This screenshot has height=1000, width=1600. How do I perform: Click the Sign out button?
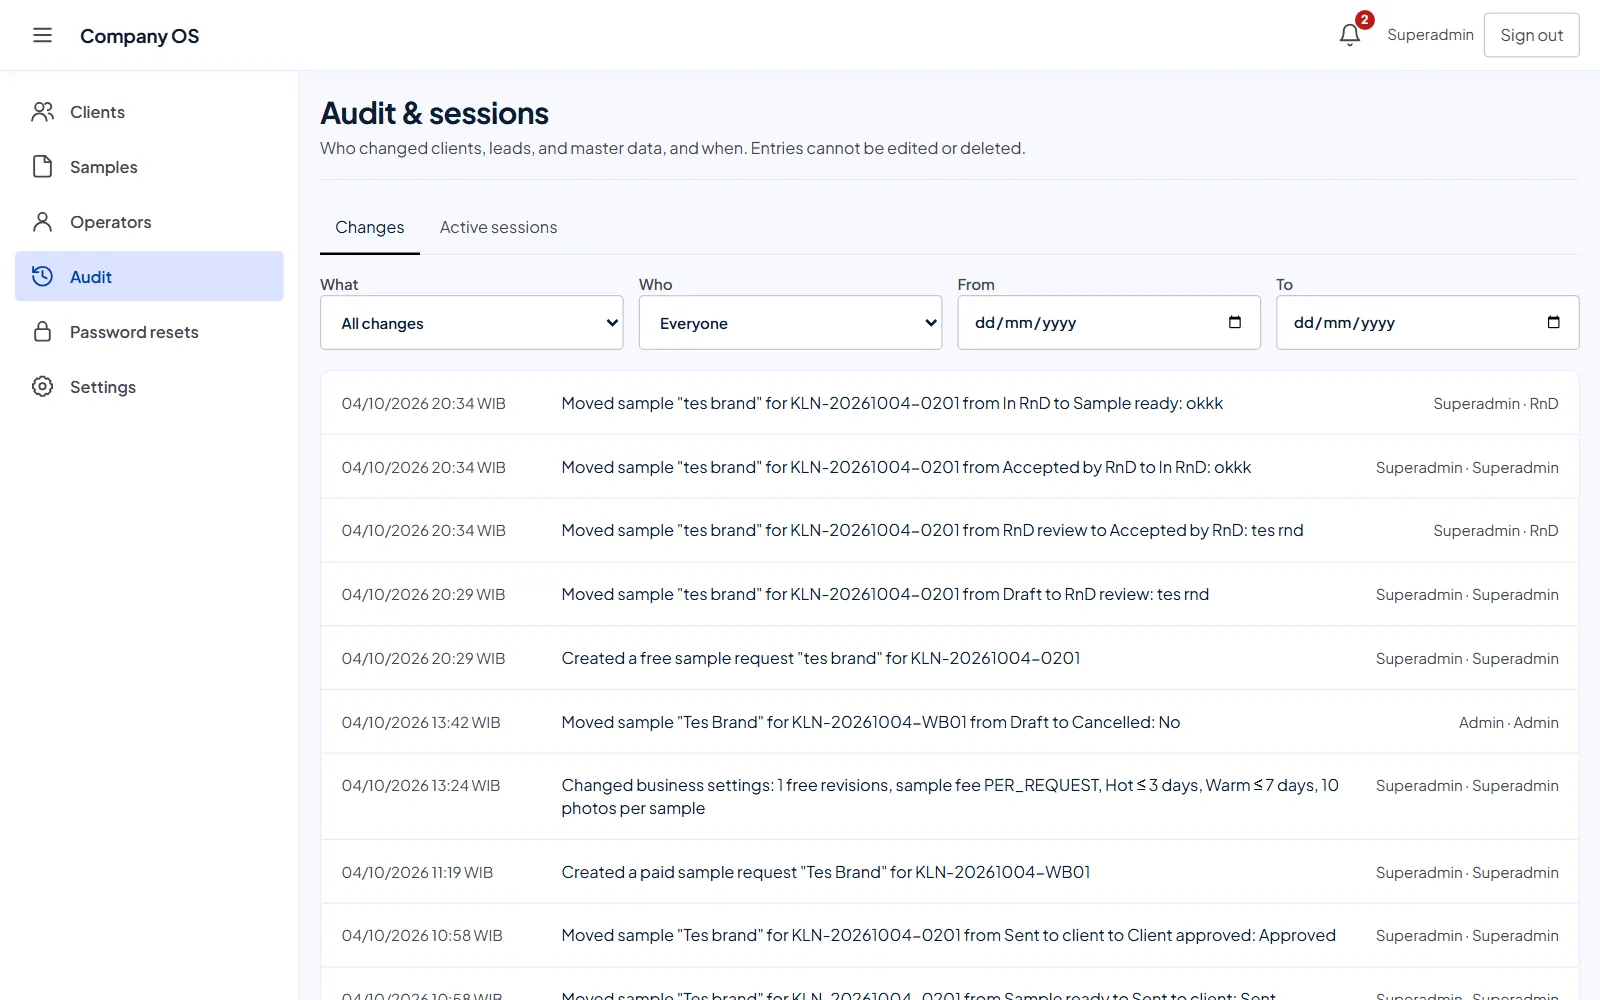(1531, 35)
